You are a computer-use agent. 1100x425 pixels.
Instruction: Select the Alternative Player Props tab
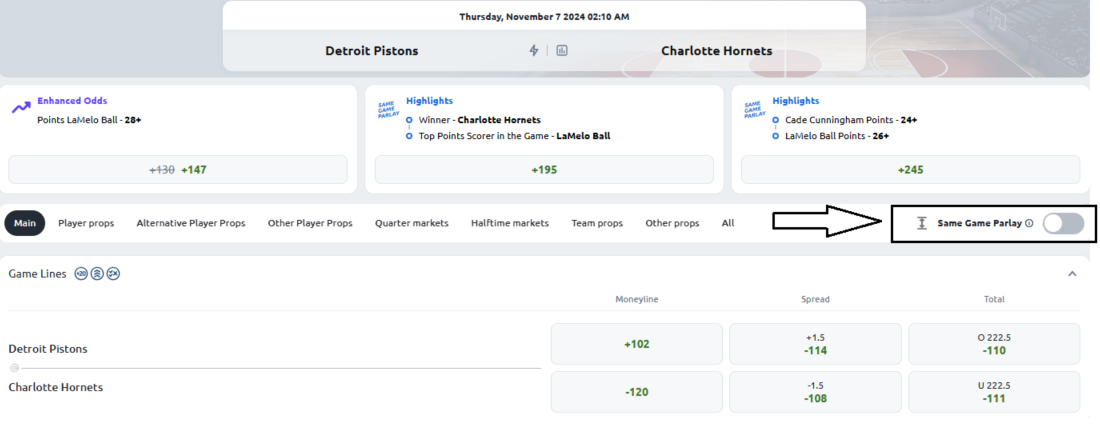pos(191,223)
